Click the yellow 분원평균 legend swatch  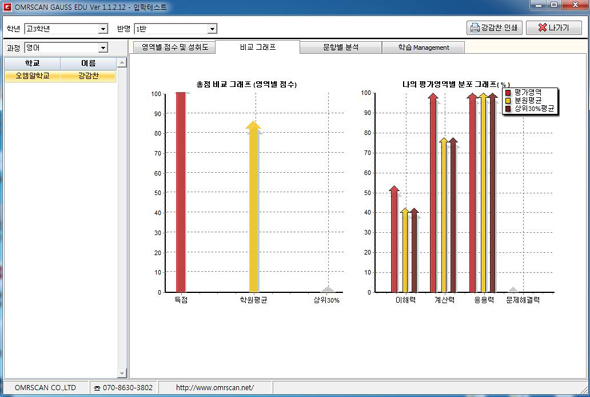pyautogui.click(x=508, y=101)
